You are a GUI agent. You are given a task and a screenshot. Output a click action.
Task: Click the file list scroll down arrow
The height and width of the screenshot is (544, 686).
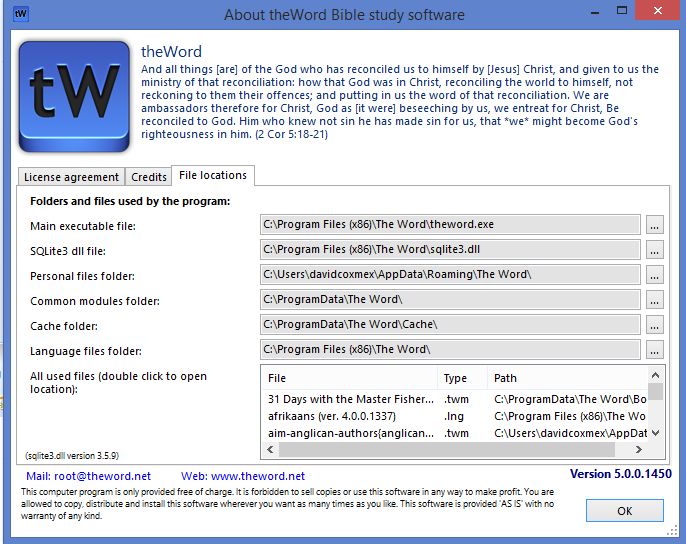point(655,433)
